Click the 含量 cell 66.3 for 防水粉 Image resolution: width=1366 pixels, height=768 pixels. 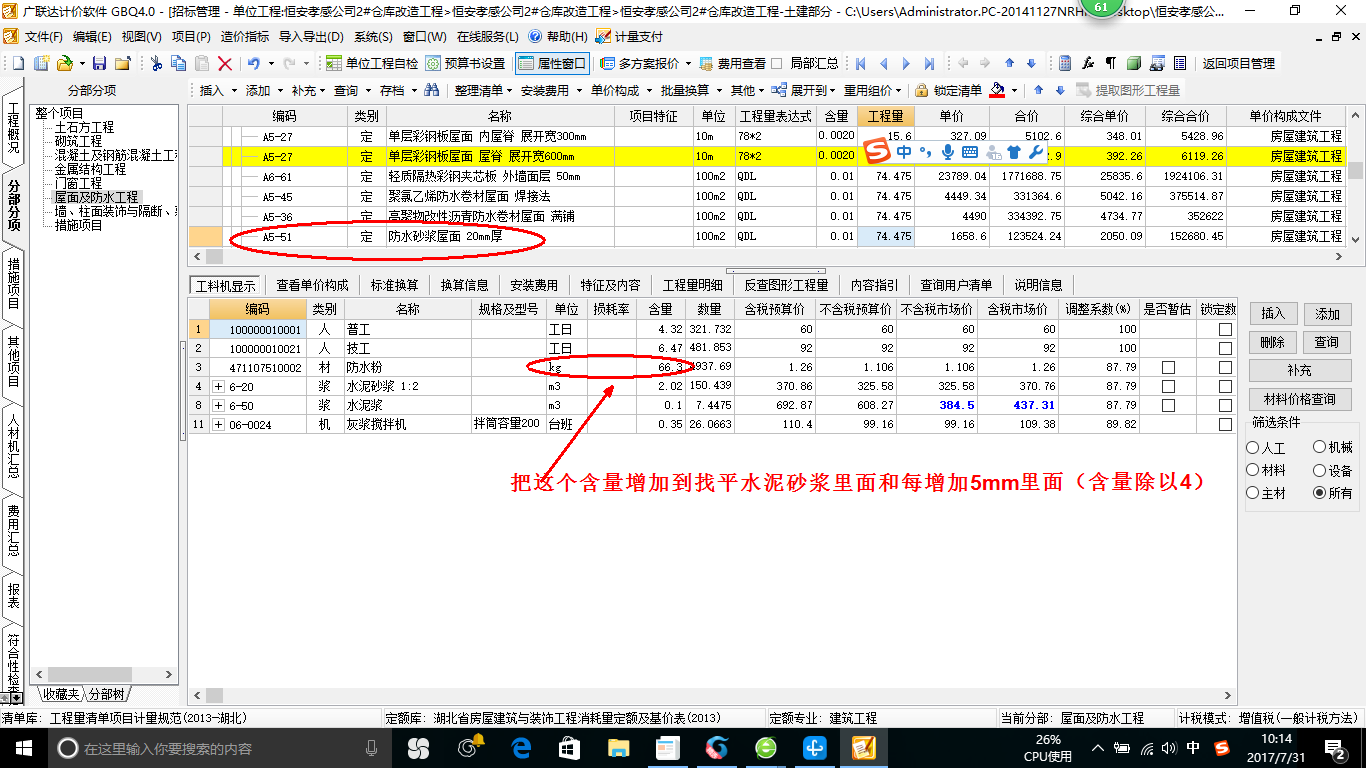pyautogui.click(x=661, y=367)
